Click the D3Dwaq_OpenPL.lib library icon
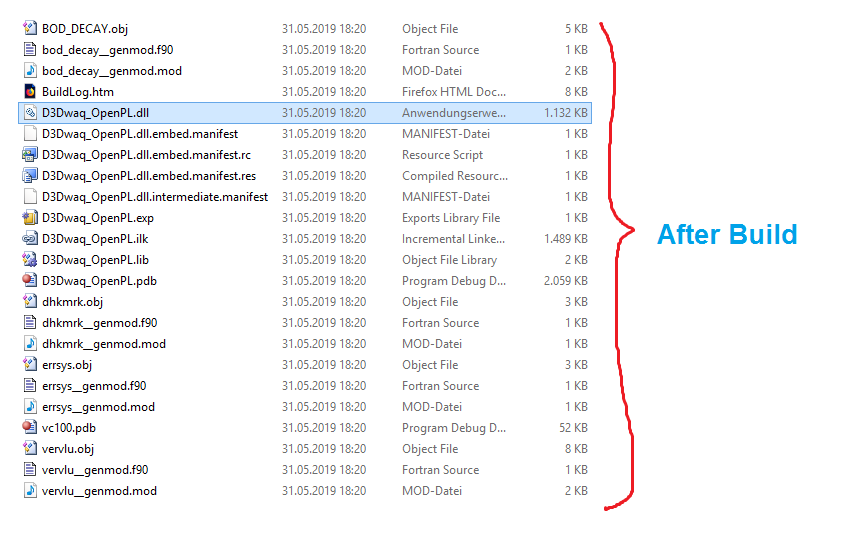Viewport: 861px width, 541px height. coord(30,260)
